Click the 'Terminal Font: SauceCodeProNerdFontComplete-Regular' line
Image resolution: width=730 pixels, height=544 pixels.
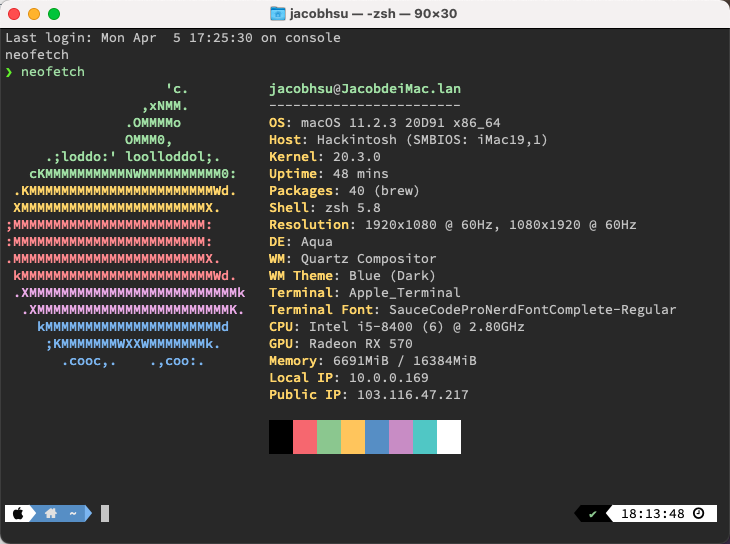[x=473, y=310]
